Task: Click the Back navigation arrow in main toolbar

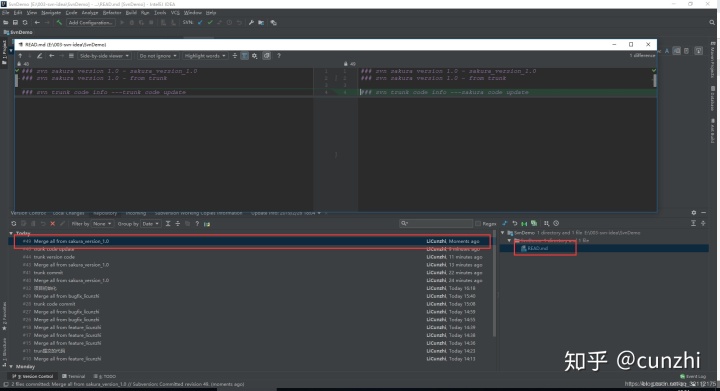Action: [37, 22]
